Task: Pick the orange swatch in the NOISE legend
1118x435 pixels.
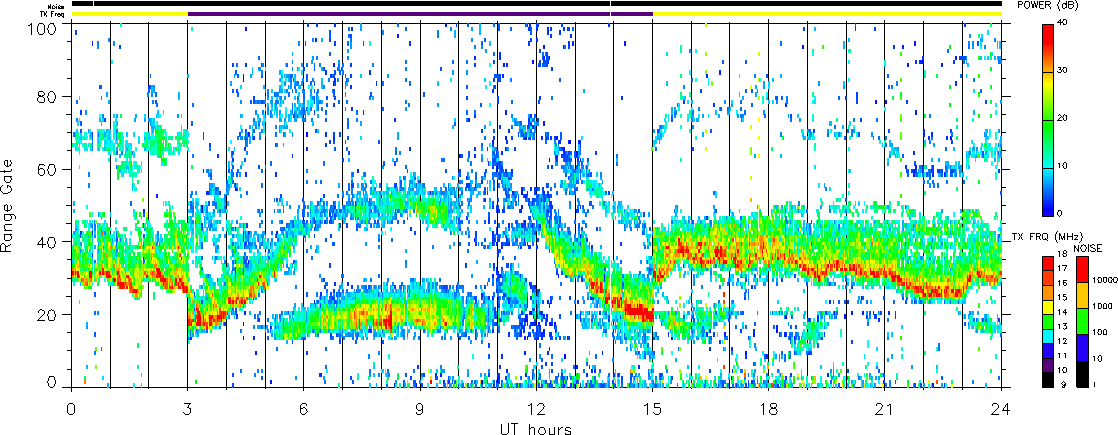Action: 1082,295
